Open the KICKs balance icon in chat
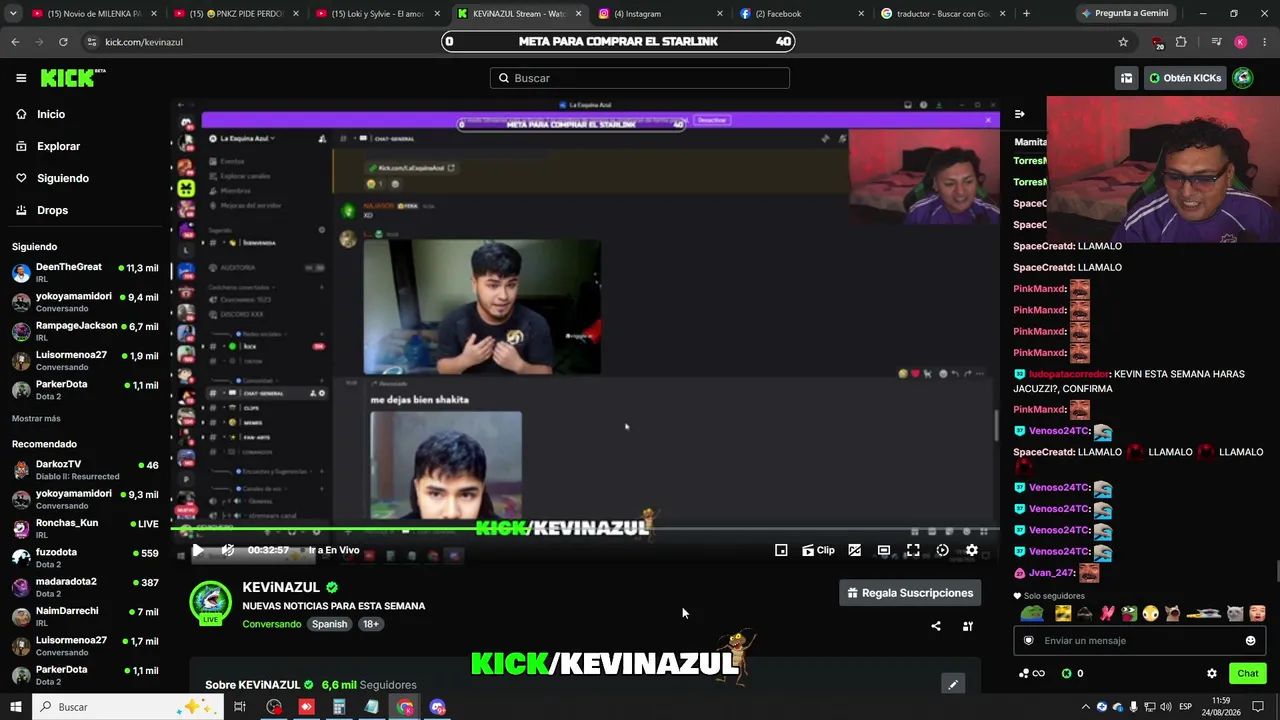Image resolution: width=1280 pixels, height=720 pixels. pos(1073,674)
